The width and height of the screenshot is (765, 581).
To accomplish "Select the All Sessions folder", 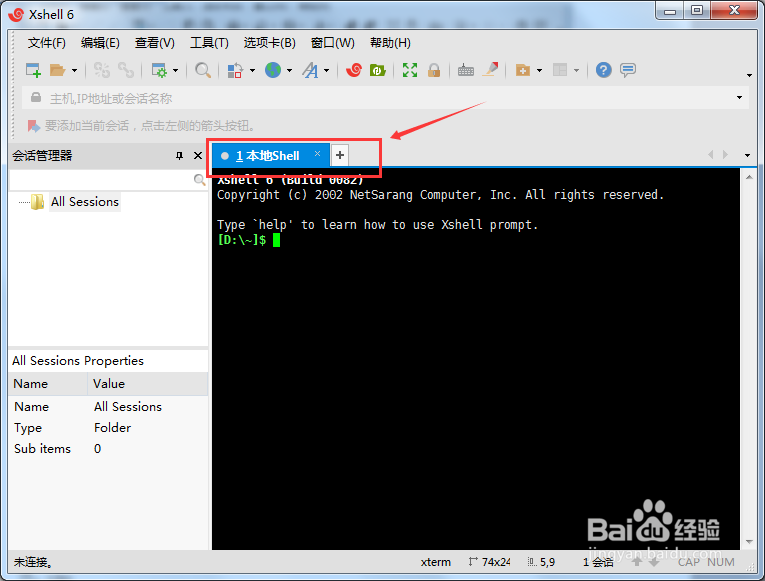I will point(85,201).
